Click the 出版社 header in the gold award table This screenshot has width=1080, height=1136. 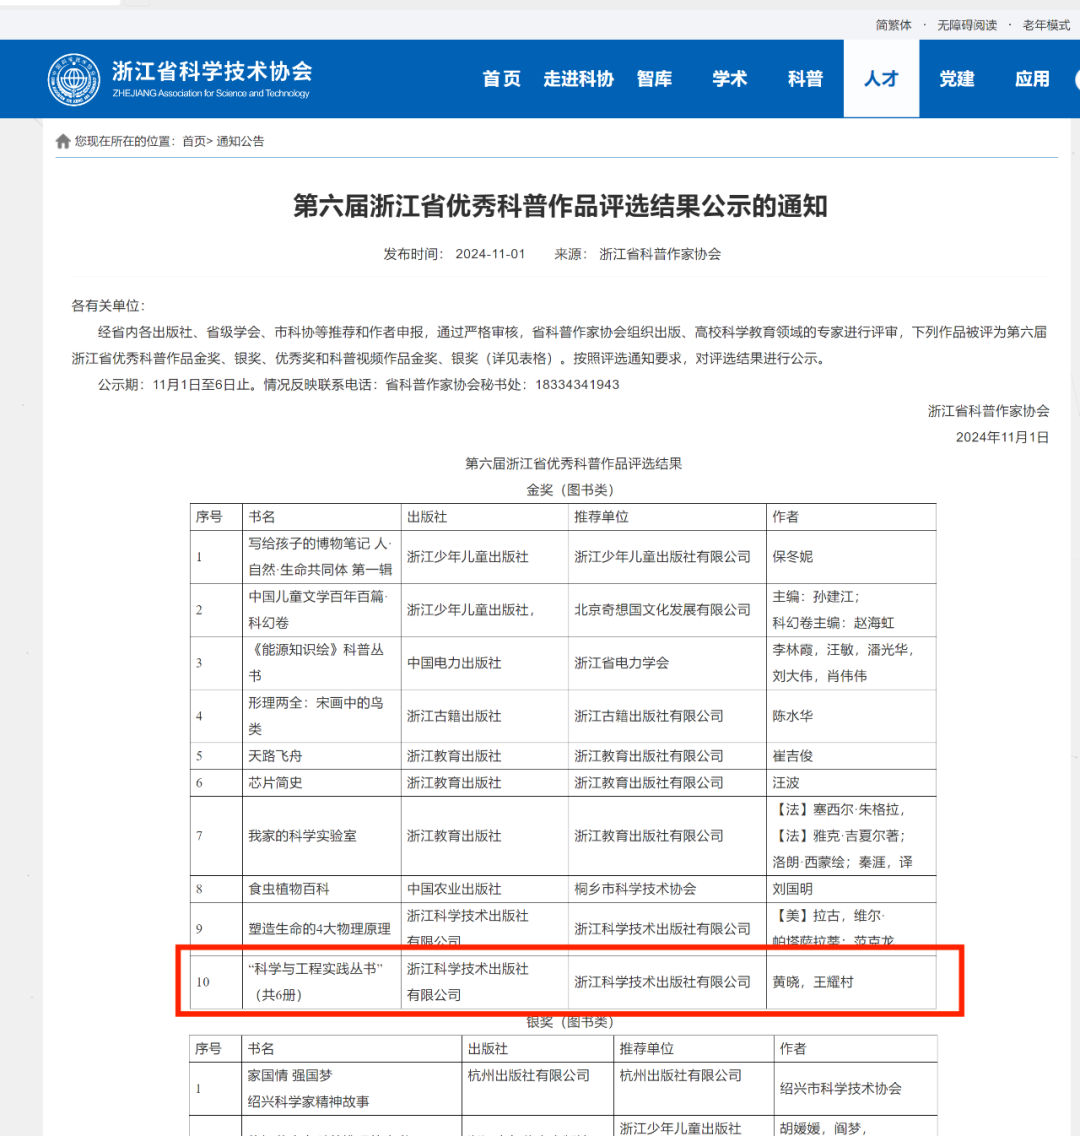427,517
